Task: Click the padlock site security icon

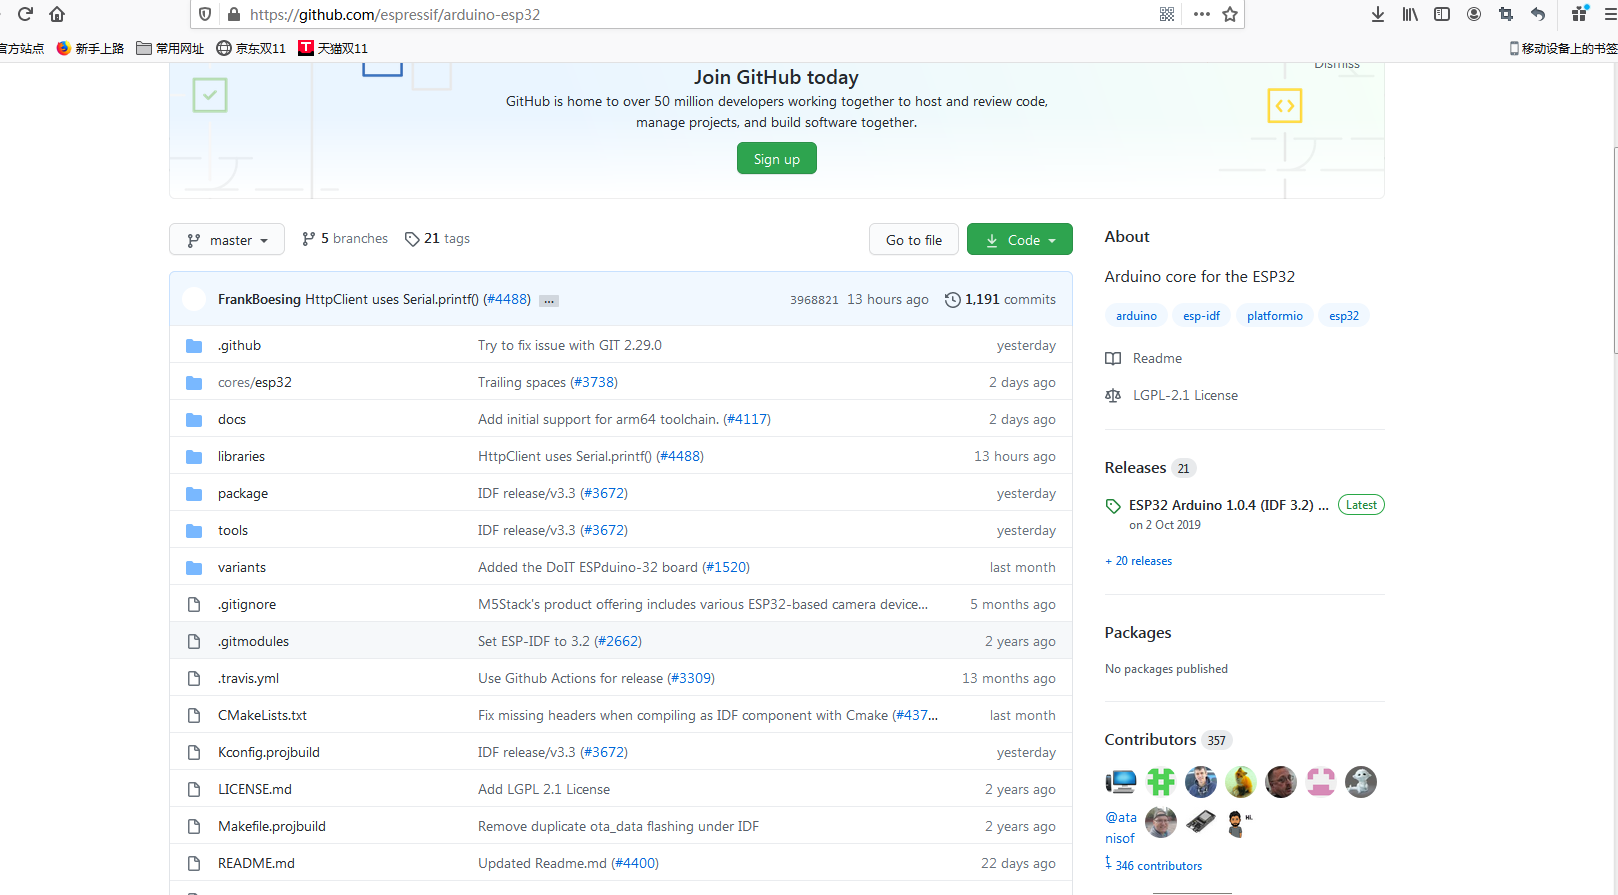Action: (234, 14)
